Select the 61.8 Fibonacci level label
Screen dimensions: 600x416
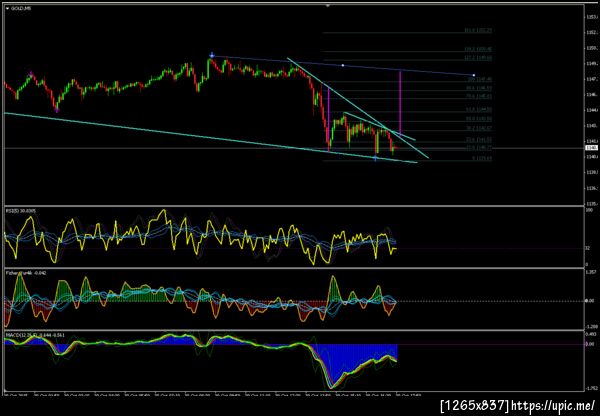479,110
